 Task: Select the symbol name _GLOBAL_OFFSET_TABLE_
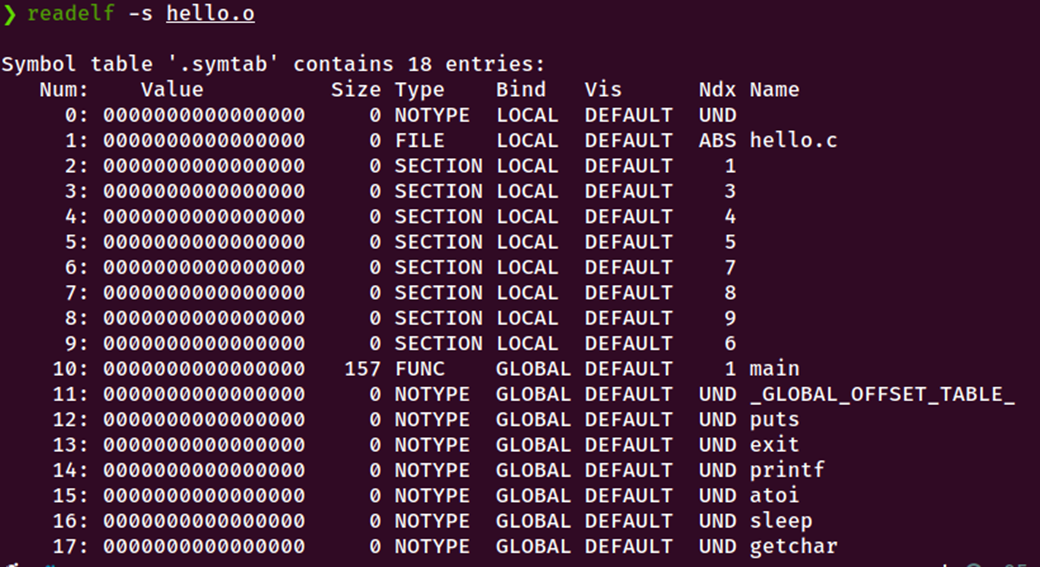click(x=882, y=395)
